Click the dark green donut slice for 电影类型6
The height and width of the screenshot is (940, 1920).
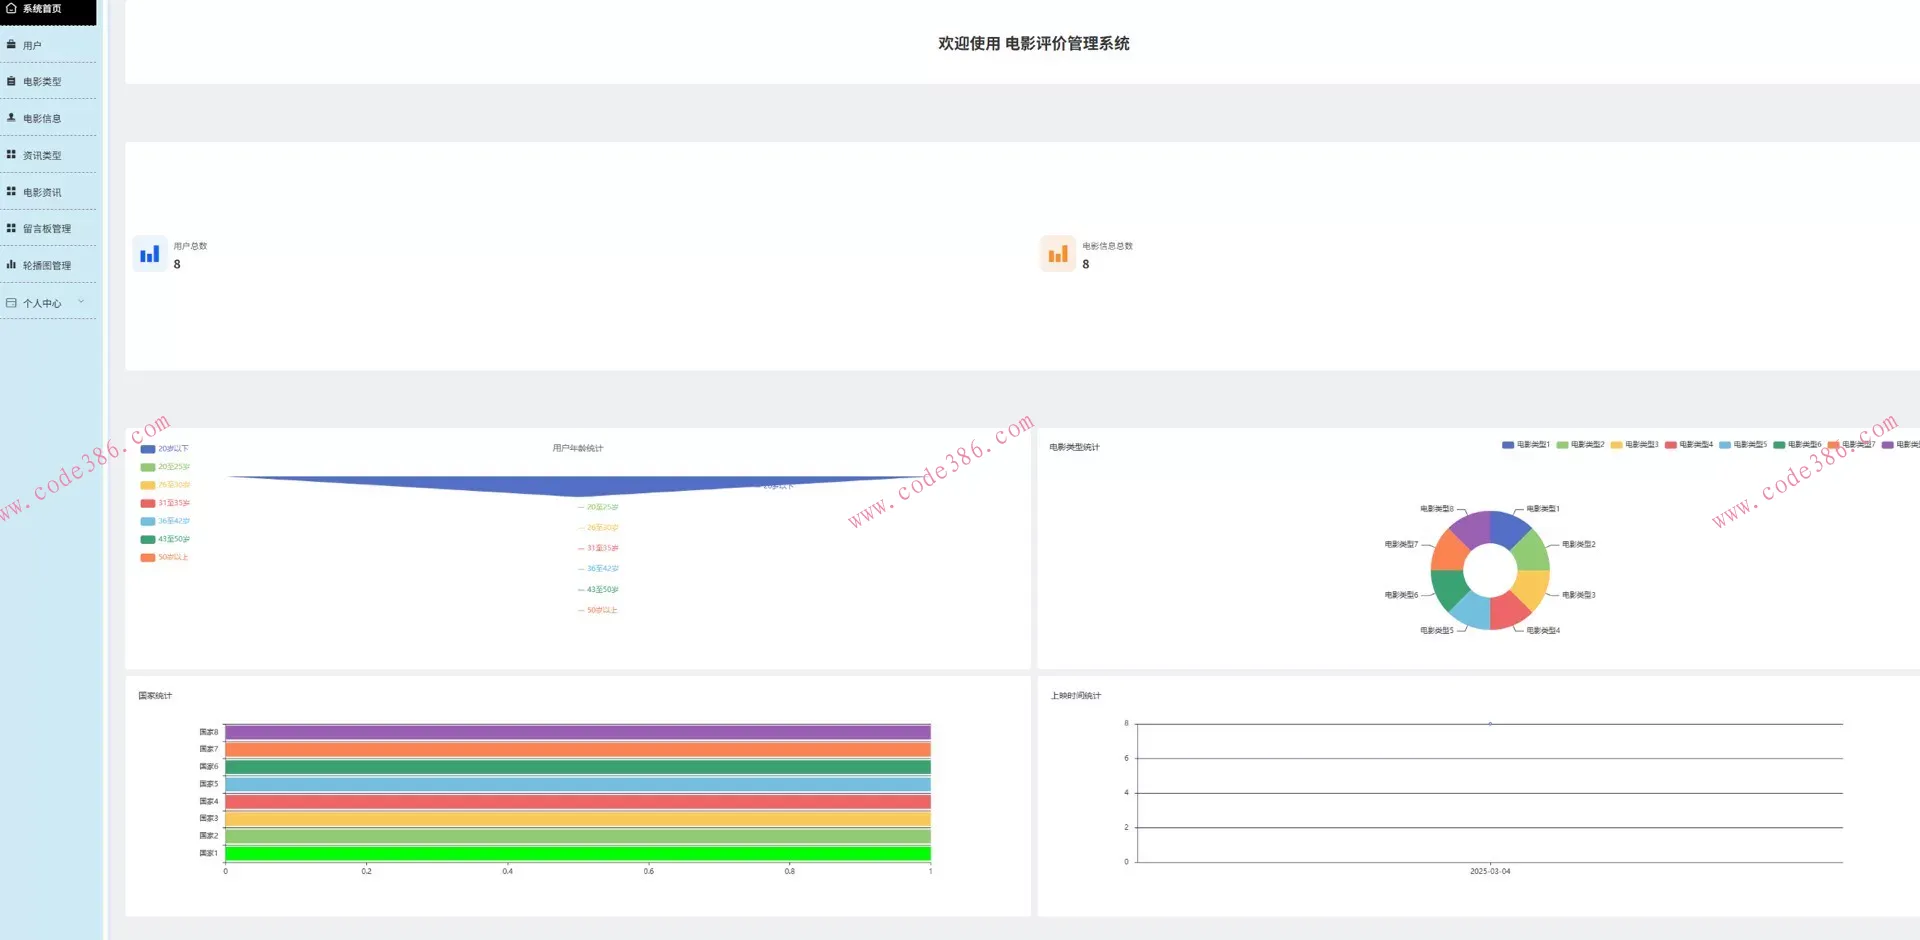[1447, 587]
